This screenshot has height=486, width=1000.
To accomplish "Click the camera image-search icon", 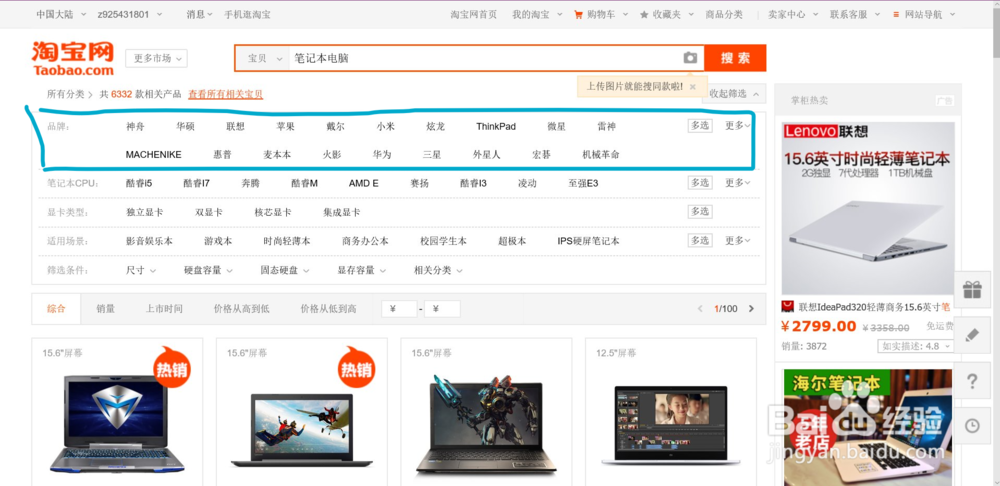I will pos(690,58).
